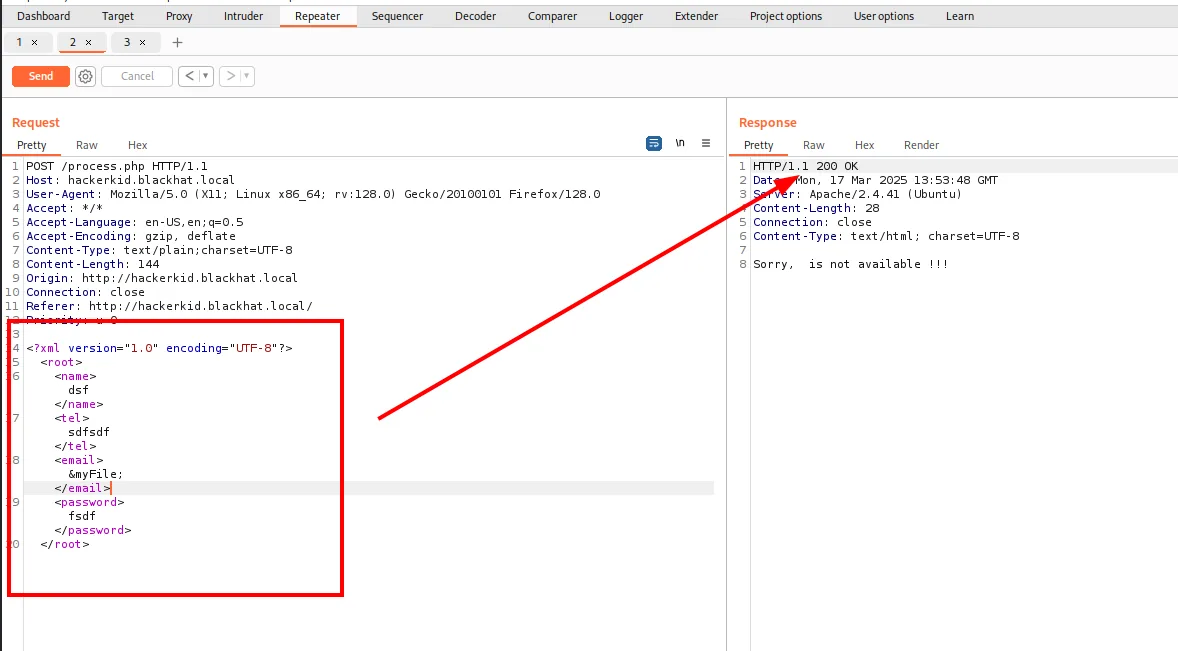Open the Intruder tab
Screen dimensions: 1178x651
tap(243, 16)
